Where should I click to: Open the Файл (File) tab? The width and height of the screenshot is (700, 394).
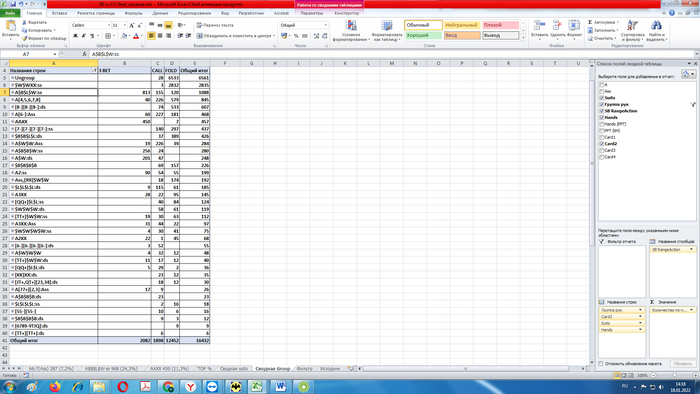tap(10, 13)
